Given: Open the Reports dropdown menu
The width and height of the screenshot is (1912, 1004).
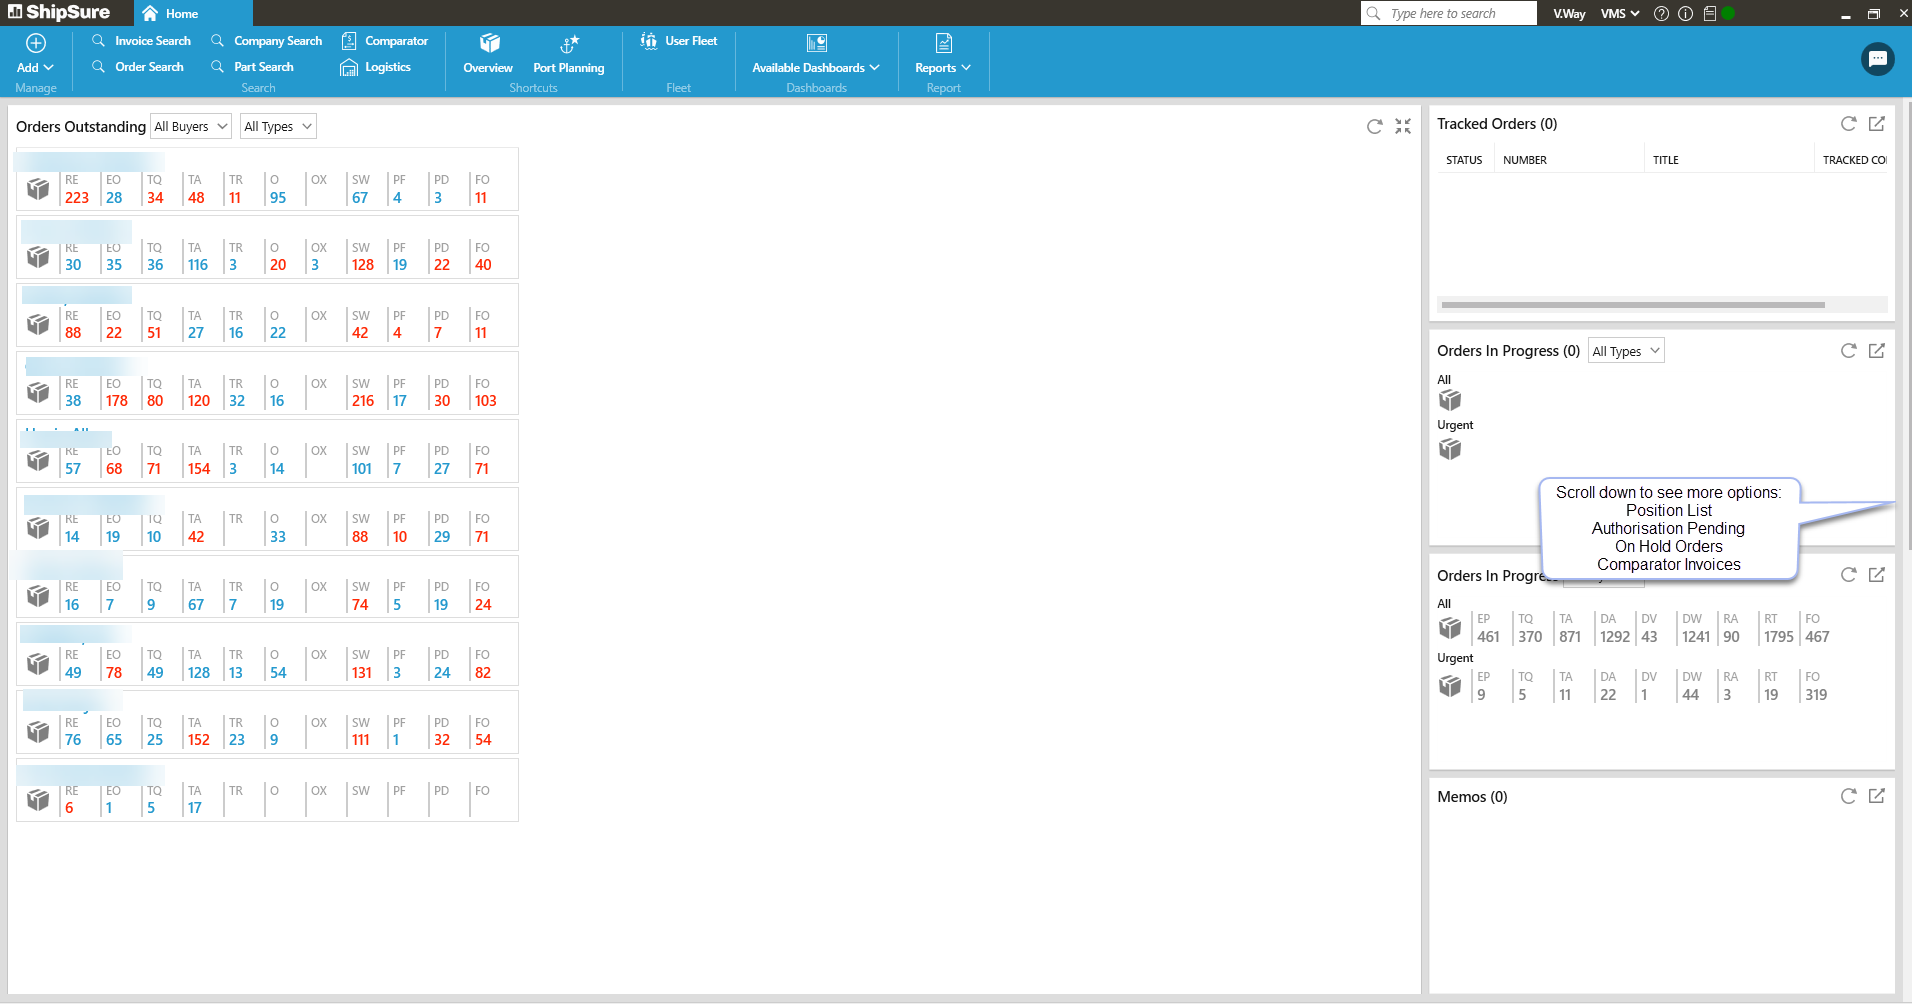Looking at the screenshot, I should coord(943,68).
